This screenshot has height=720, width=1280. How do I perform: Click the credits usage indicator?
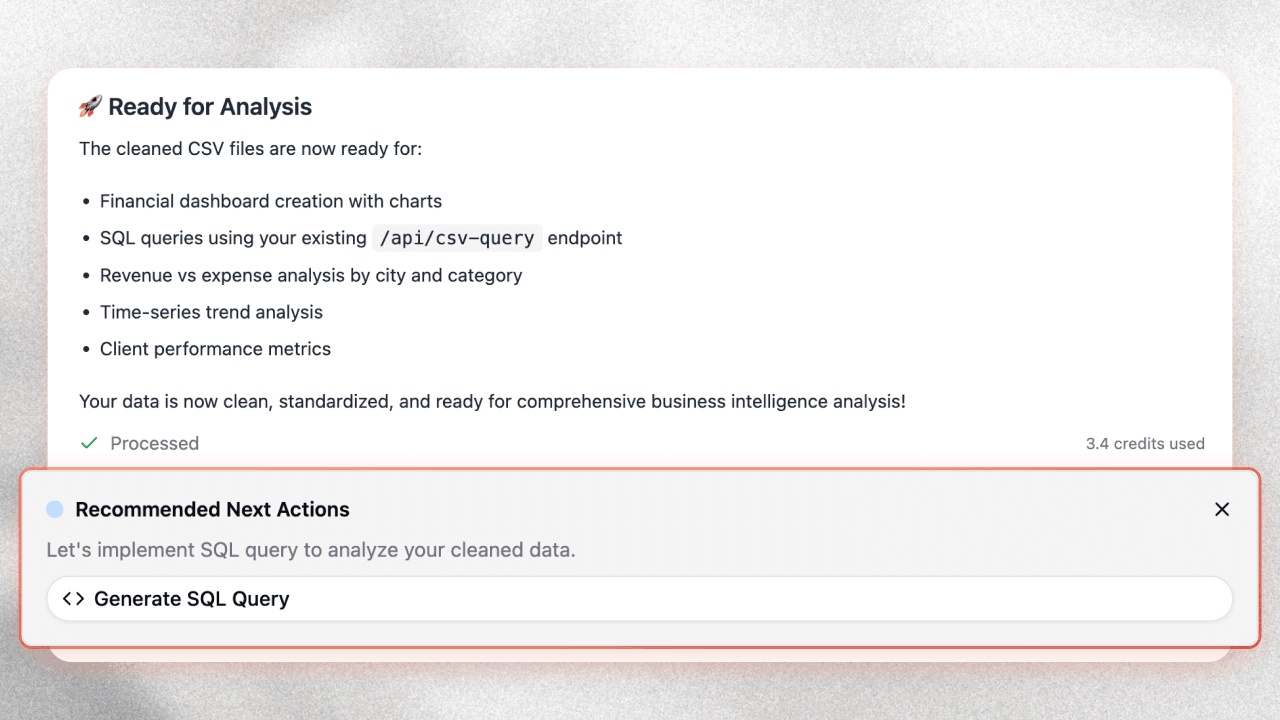click(x=1145, y=443)
